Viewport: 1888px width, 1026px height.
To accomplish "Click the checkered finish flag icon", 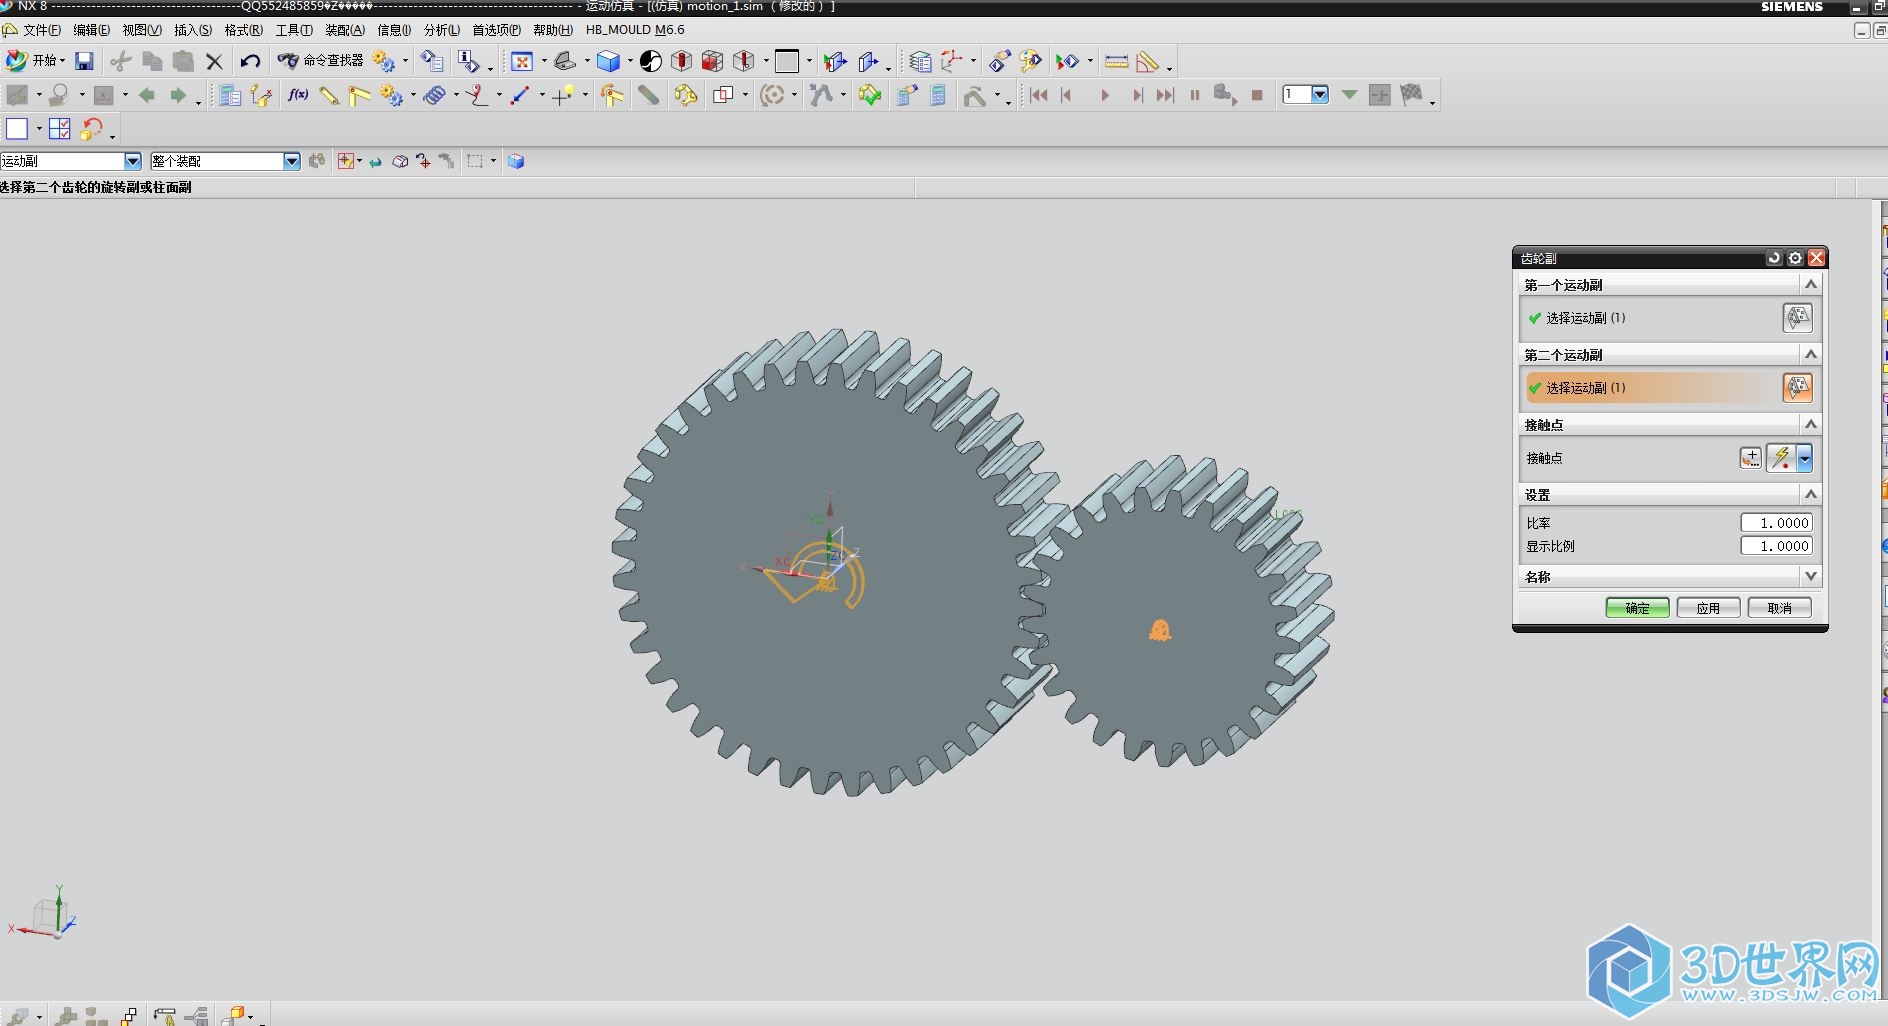I will point(1411,94).
